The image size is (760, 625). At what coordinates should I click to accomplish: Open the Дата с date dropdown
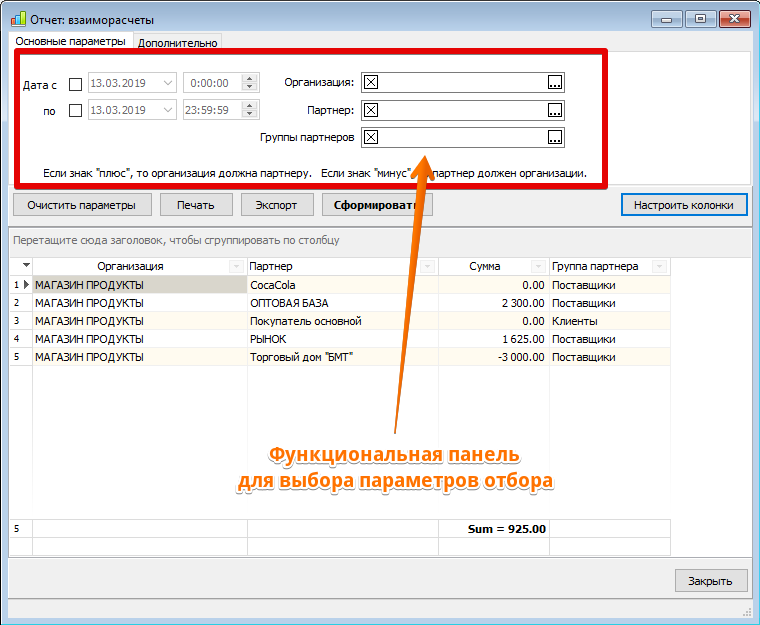(168, 83)
